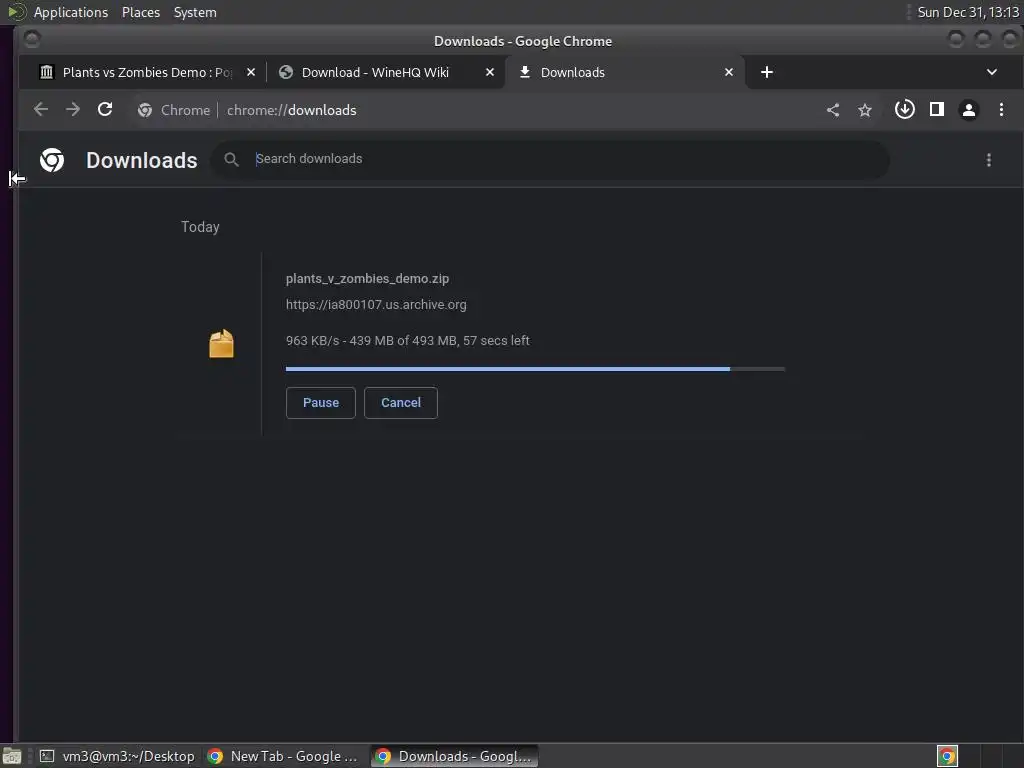Reload the downloads page
The height and width of the screenshot is (768, 1024).
[x=105, y=110]
